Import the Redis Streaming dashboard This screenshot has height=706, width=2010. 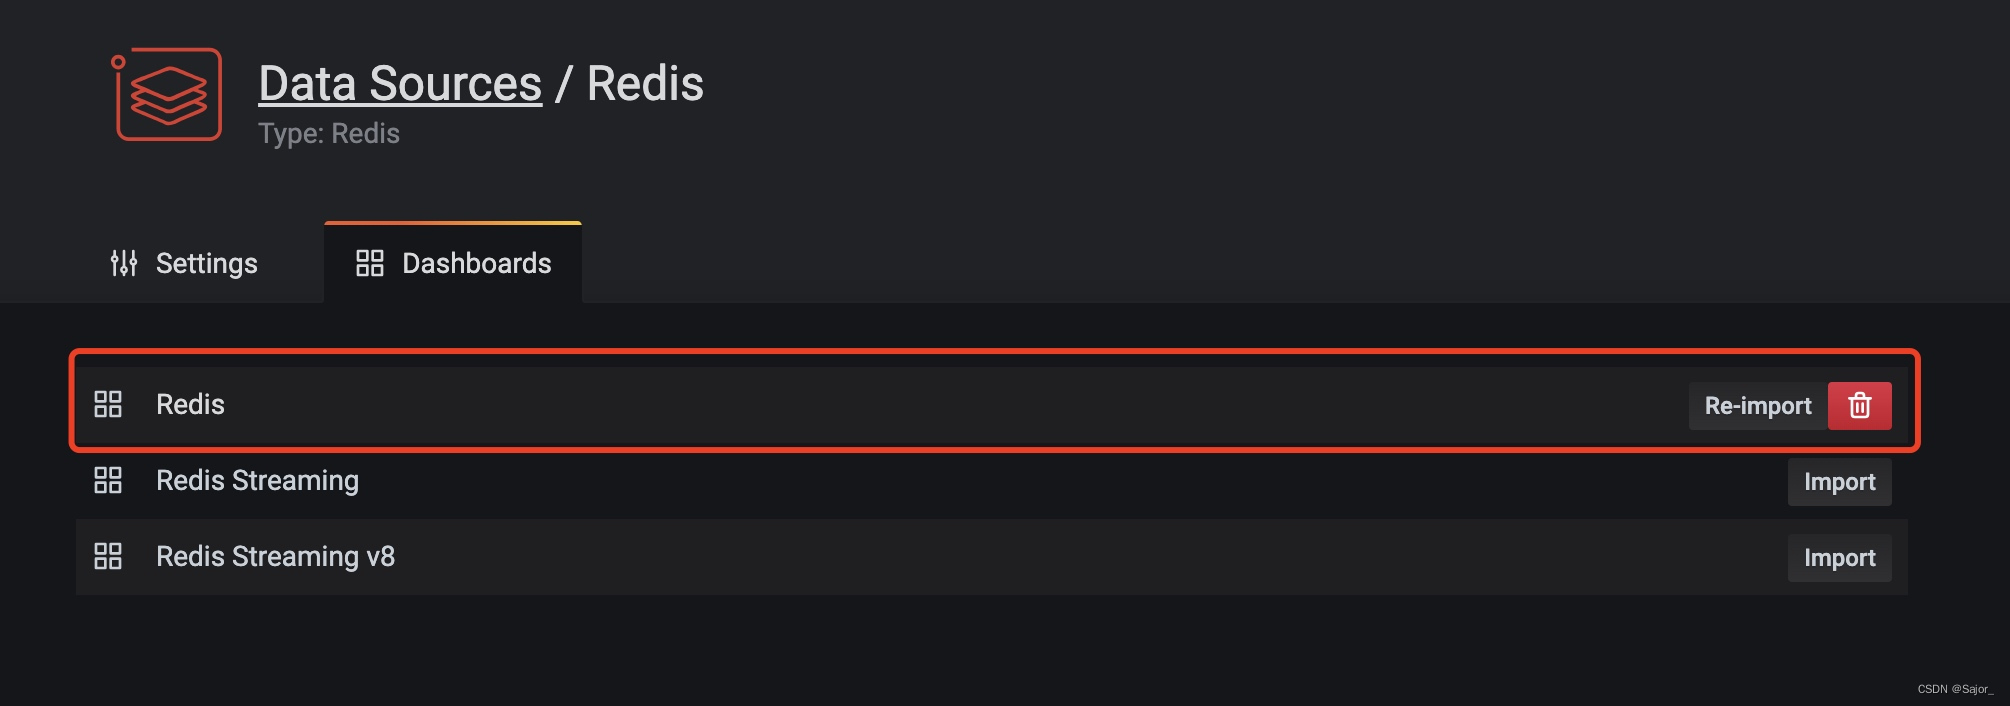pyautogui.click(x=1839, y=481)
